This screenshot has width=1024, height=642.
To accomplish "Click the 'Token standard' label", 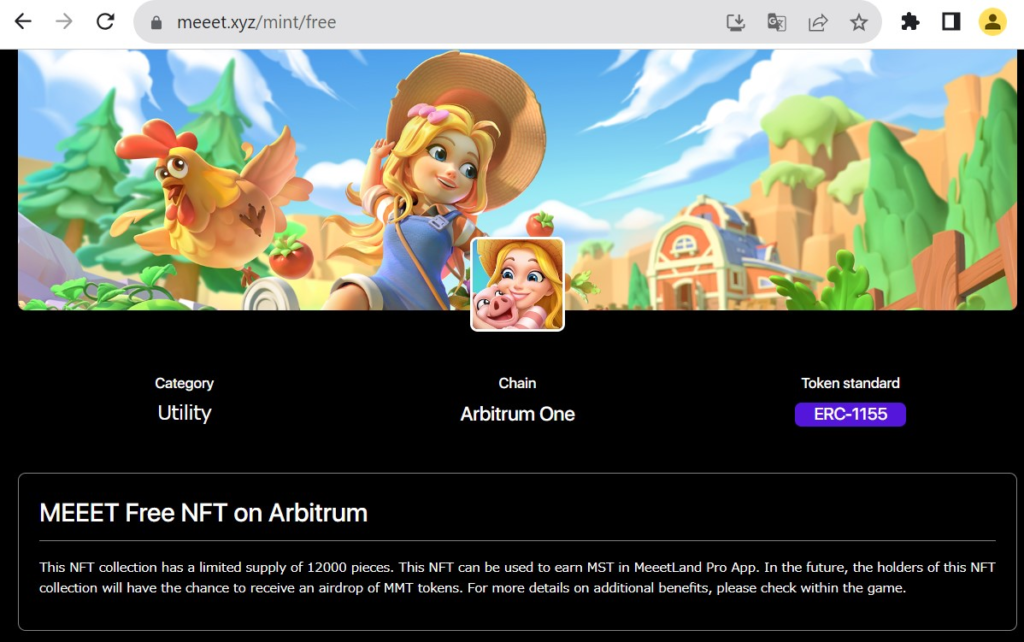I will point(850,383).
